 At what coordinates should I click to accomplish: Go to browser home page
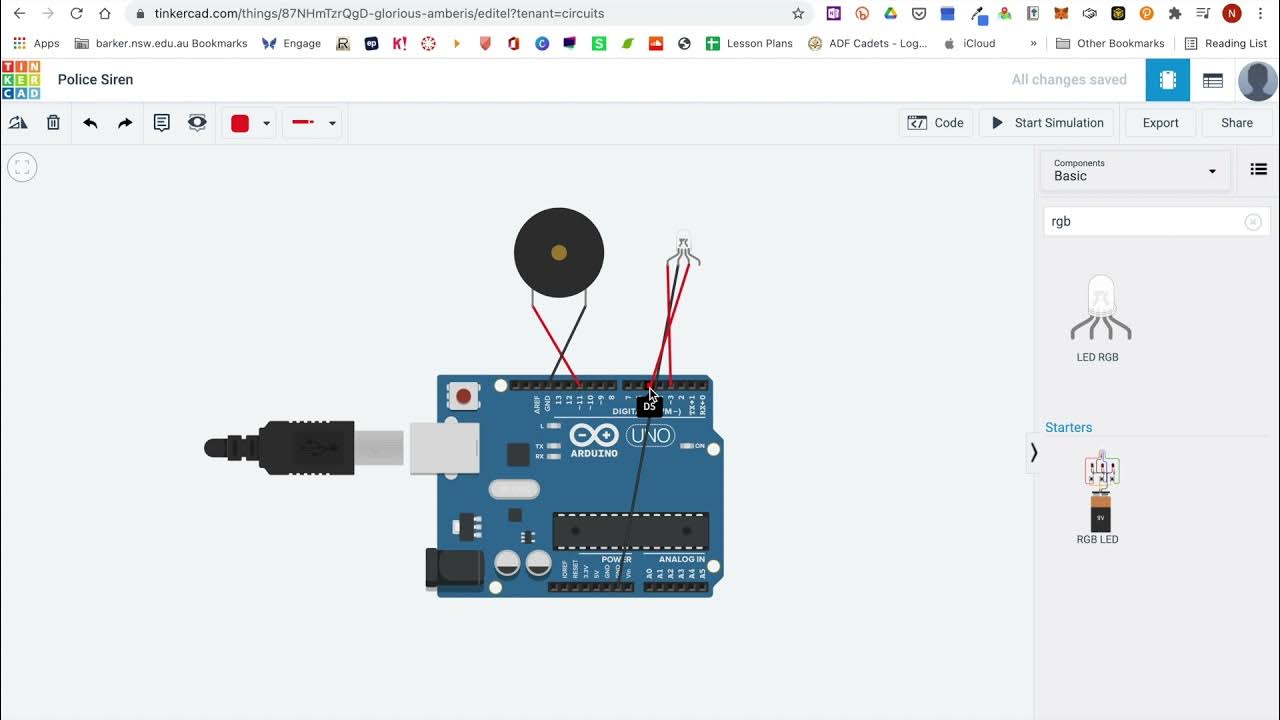click(105, 14)
